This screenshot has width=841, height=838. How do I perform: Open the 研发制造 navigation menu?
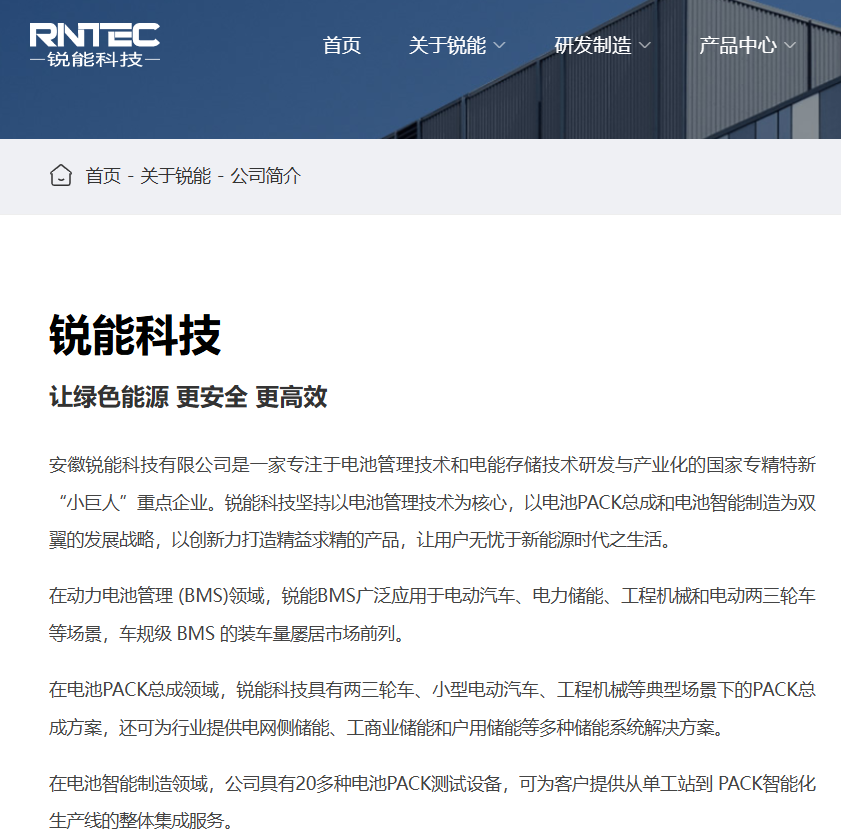[593, 46]
